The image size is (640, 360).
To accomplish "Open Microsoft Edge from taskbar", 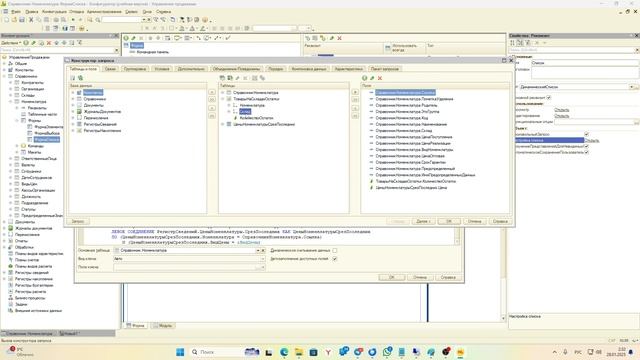I will [x=284, y=352].
